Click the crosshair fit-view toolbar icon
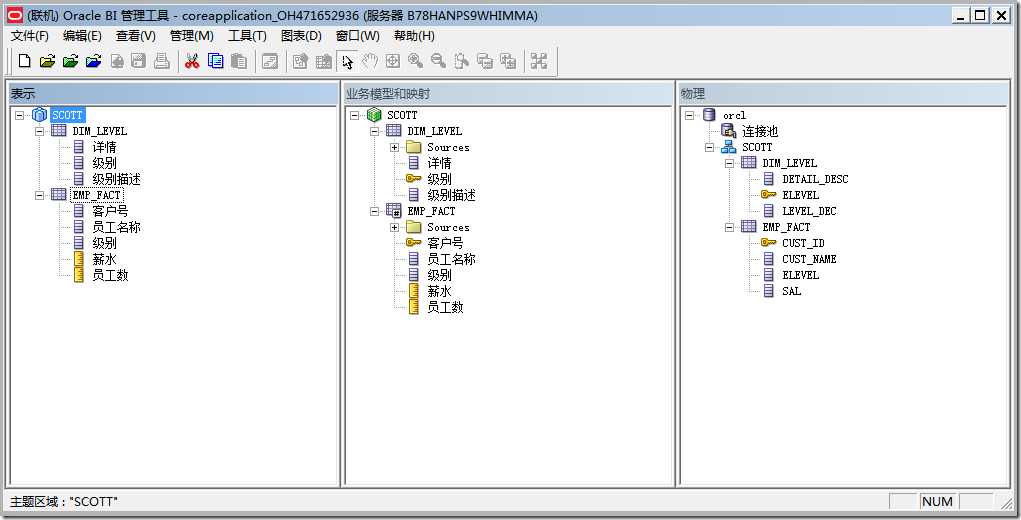Image resolution: width=1021 pixels, height=520 pixels. [393, 61]
